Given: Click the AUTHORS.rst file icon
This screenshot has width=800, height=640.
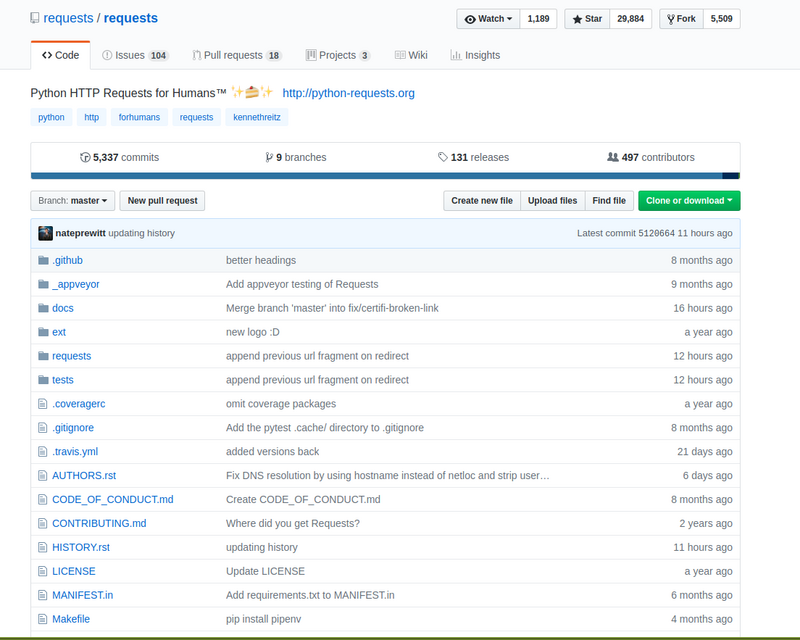Looking at the screenshot, I should point(43,476).
